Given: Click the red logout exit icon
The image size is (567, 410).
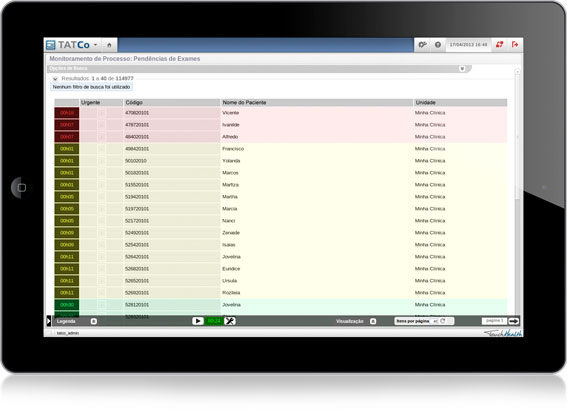Looking at the screenshot, I should pyautogui.click(x=515, y=44).
